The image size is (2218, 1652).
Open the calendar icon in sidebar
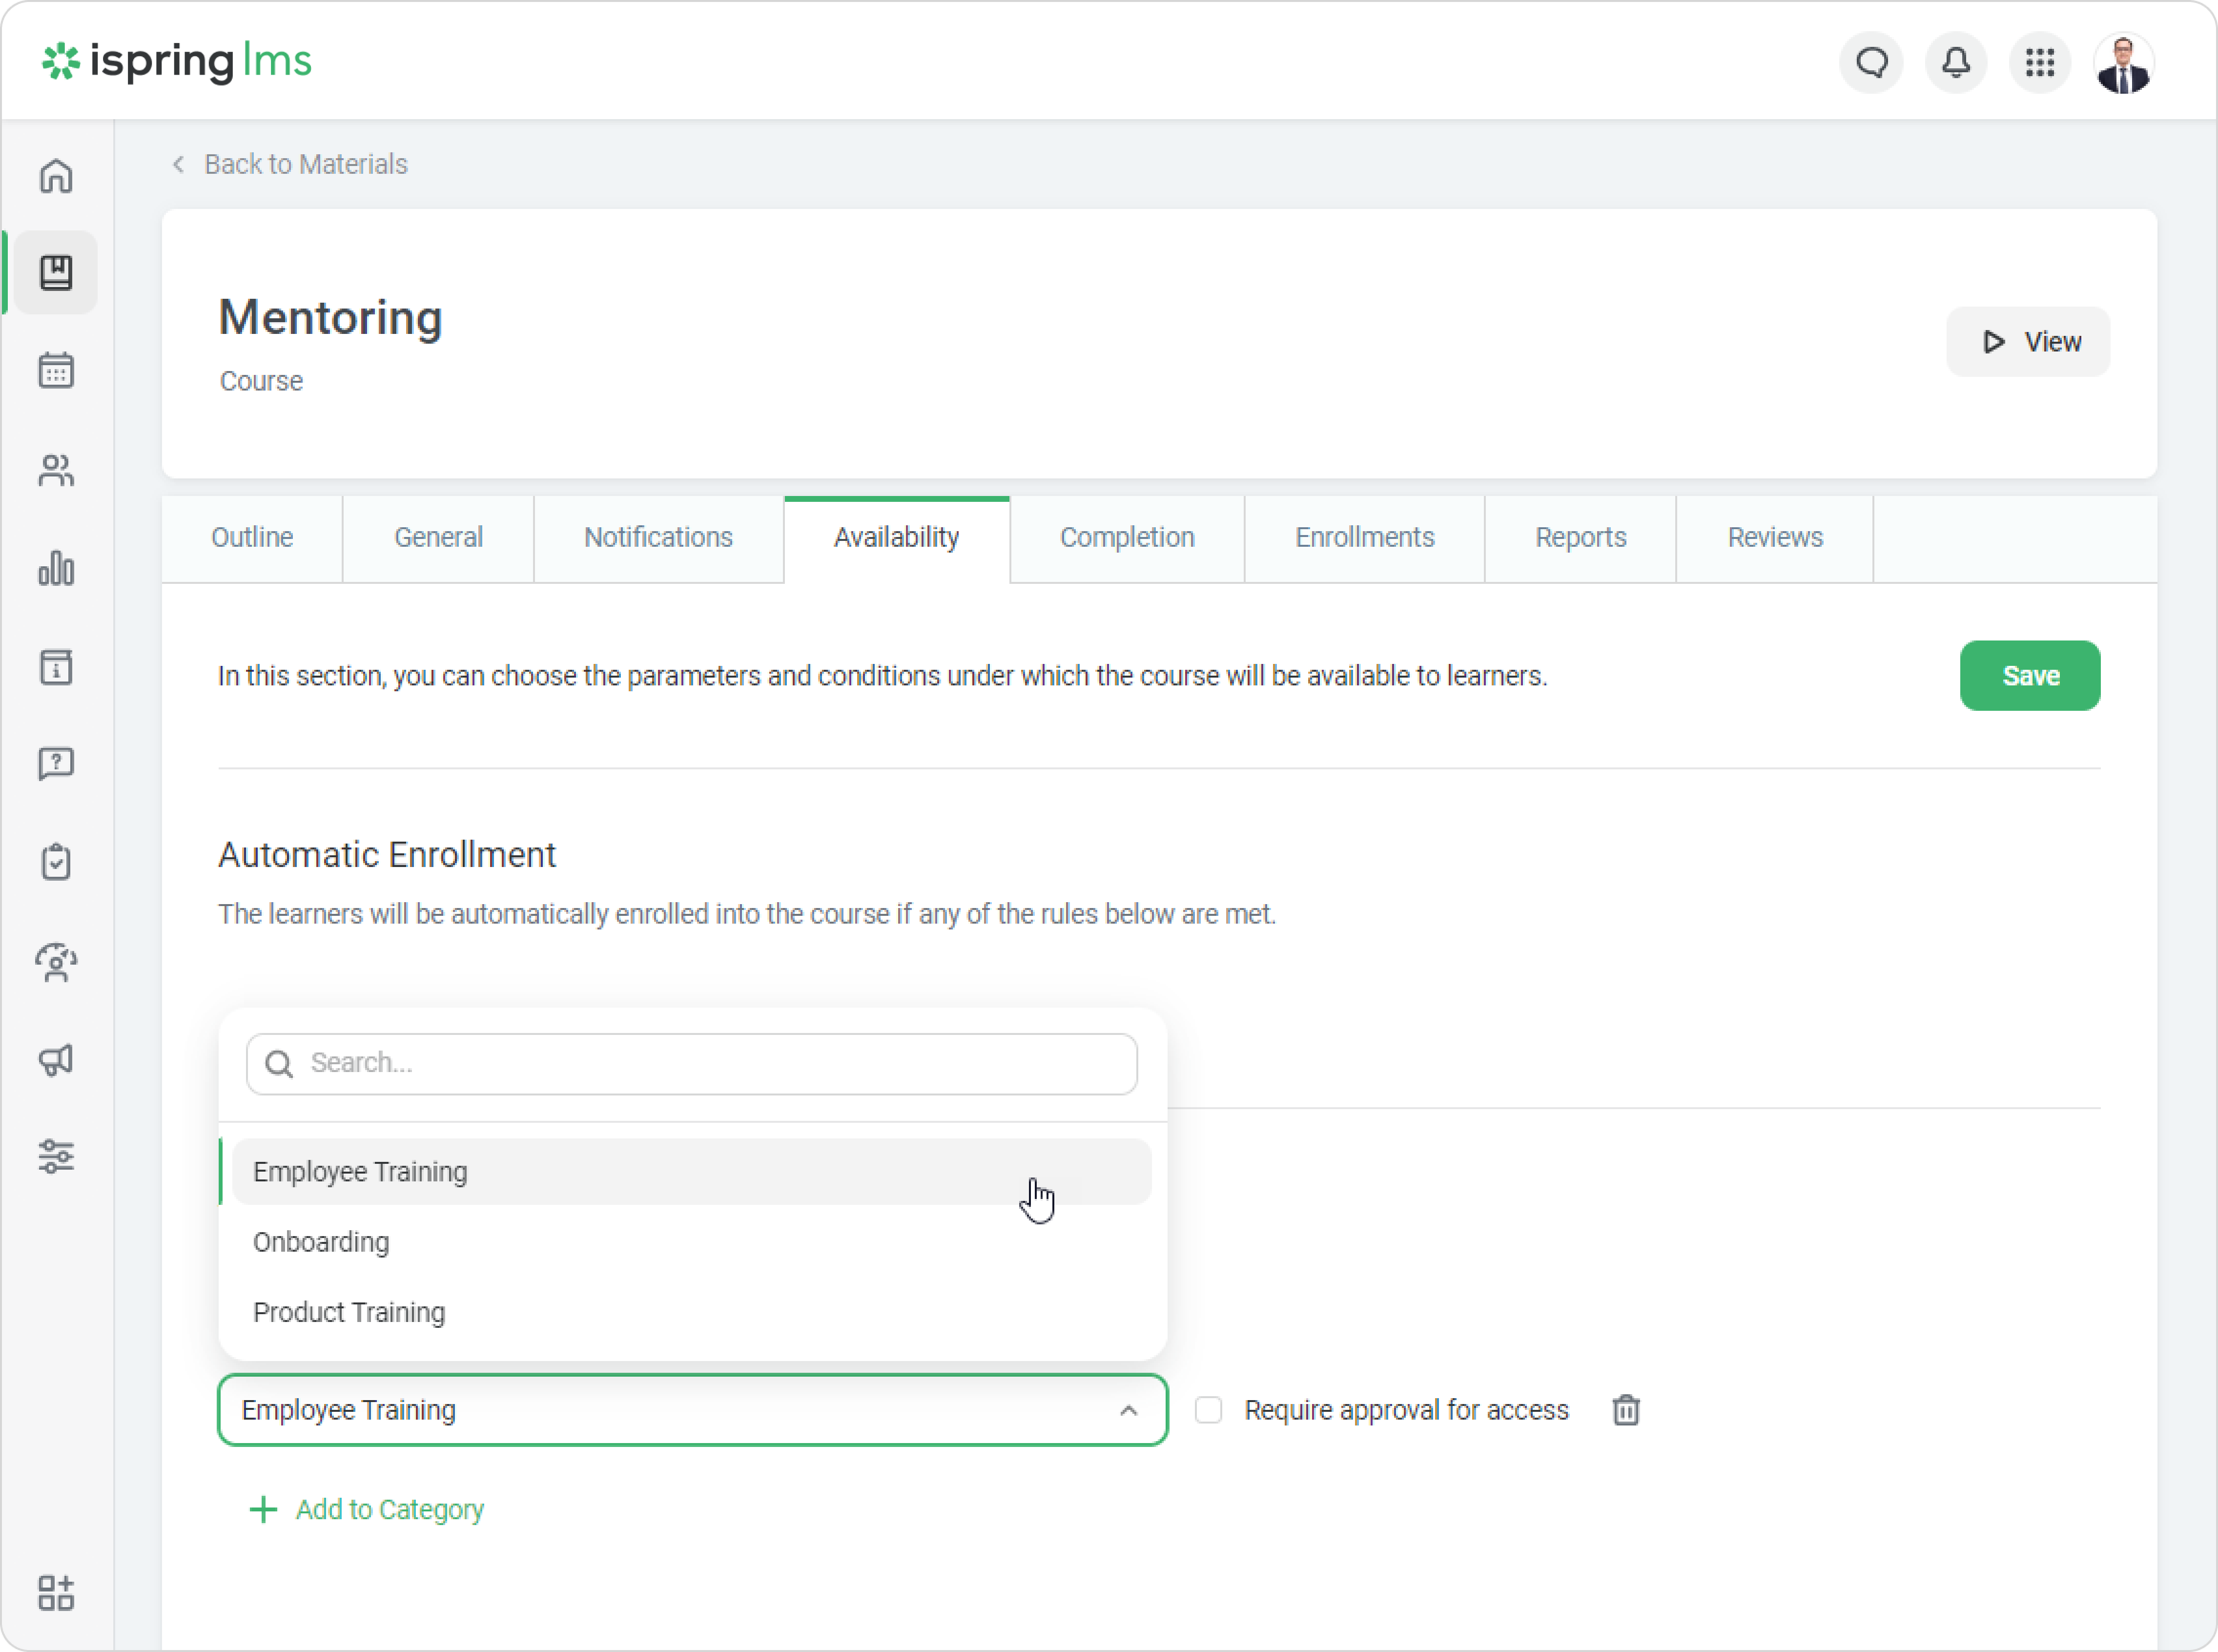[56, 370]
